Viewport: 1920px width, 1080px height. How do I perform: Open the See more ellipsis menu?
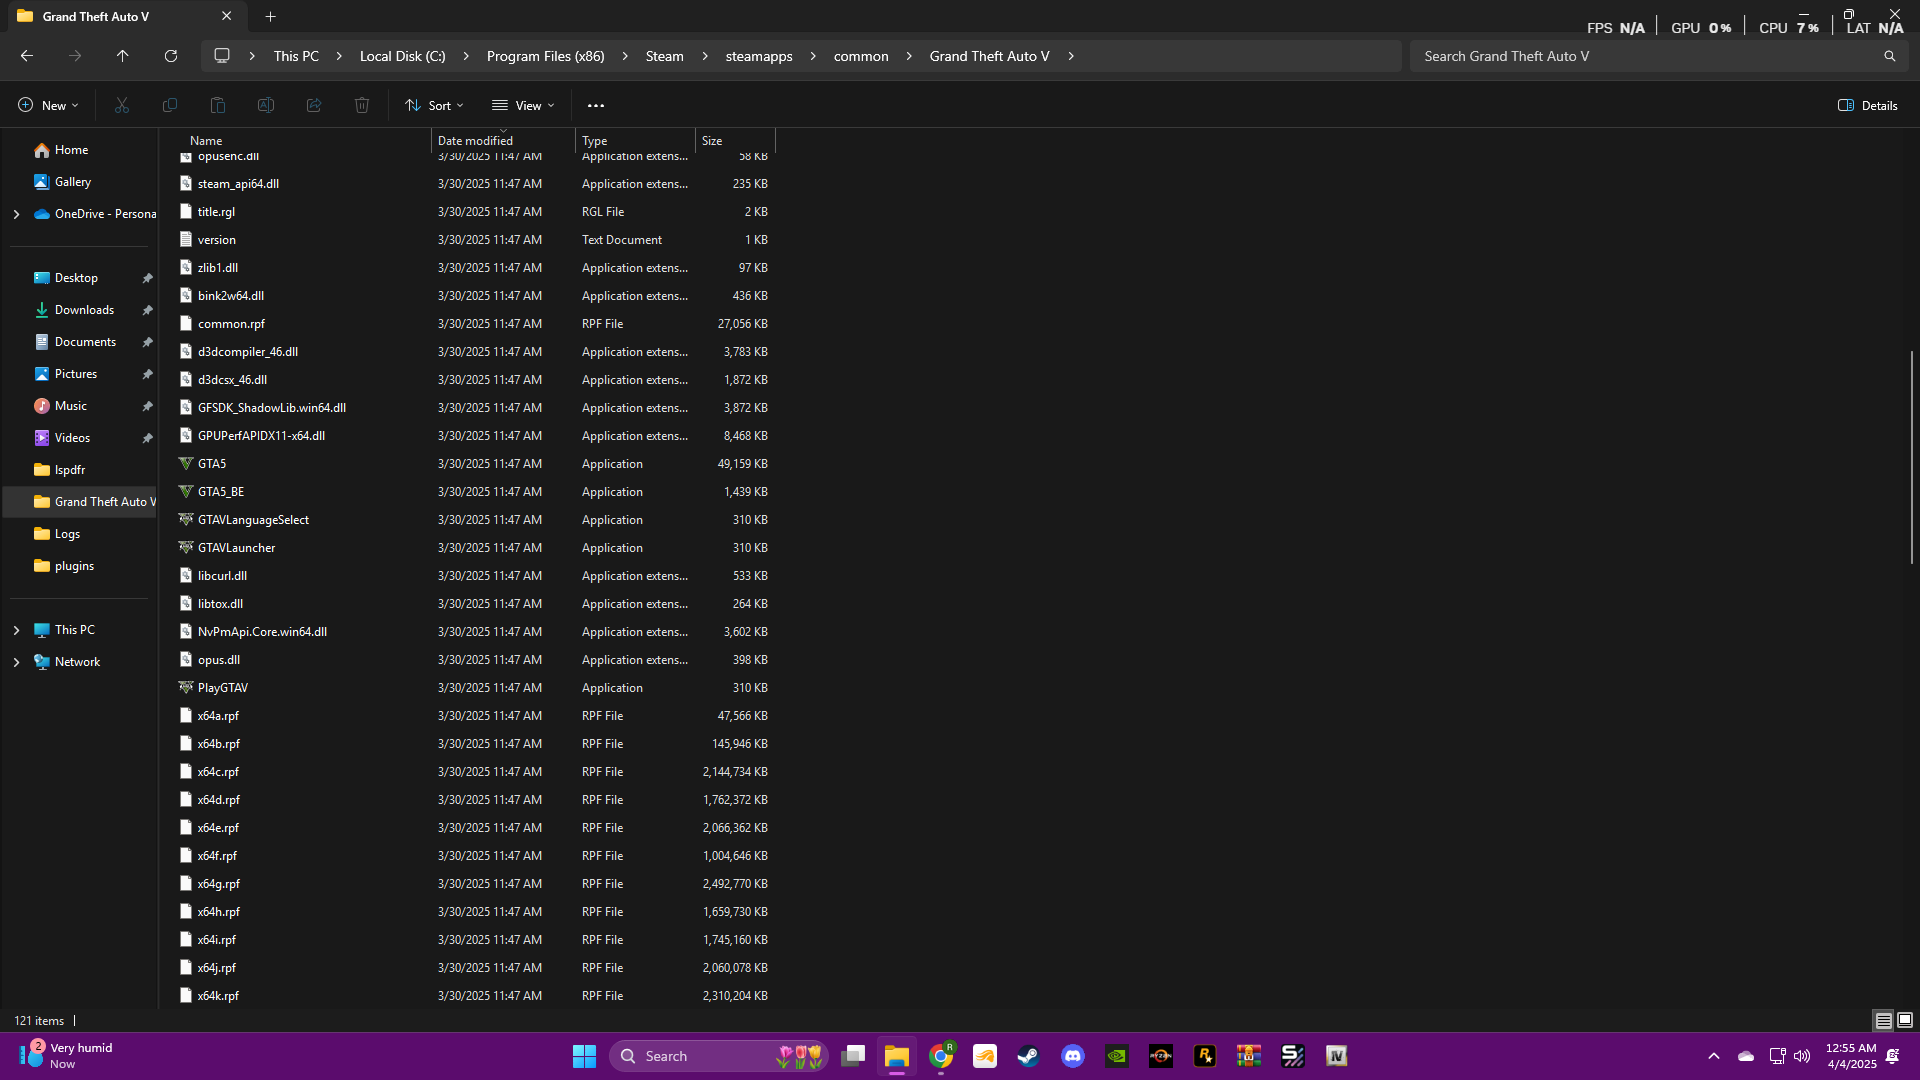click(596, 105)
